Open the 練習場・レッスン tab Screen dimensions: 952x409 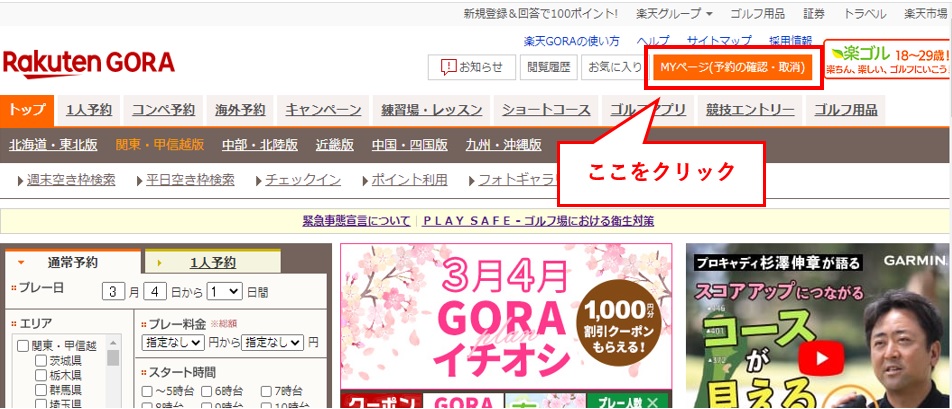431,110
